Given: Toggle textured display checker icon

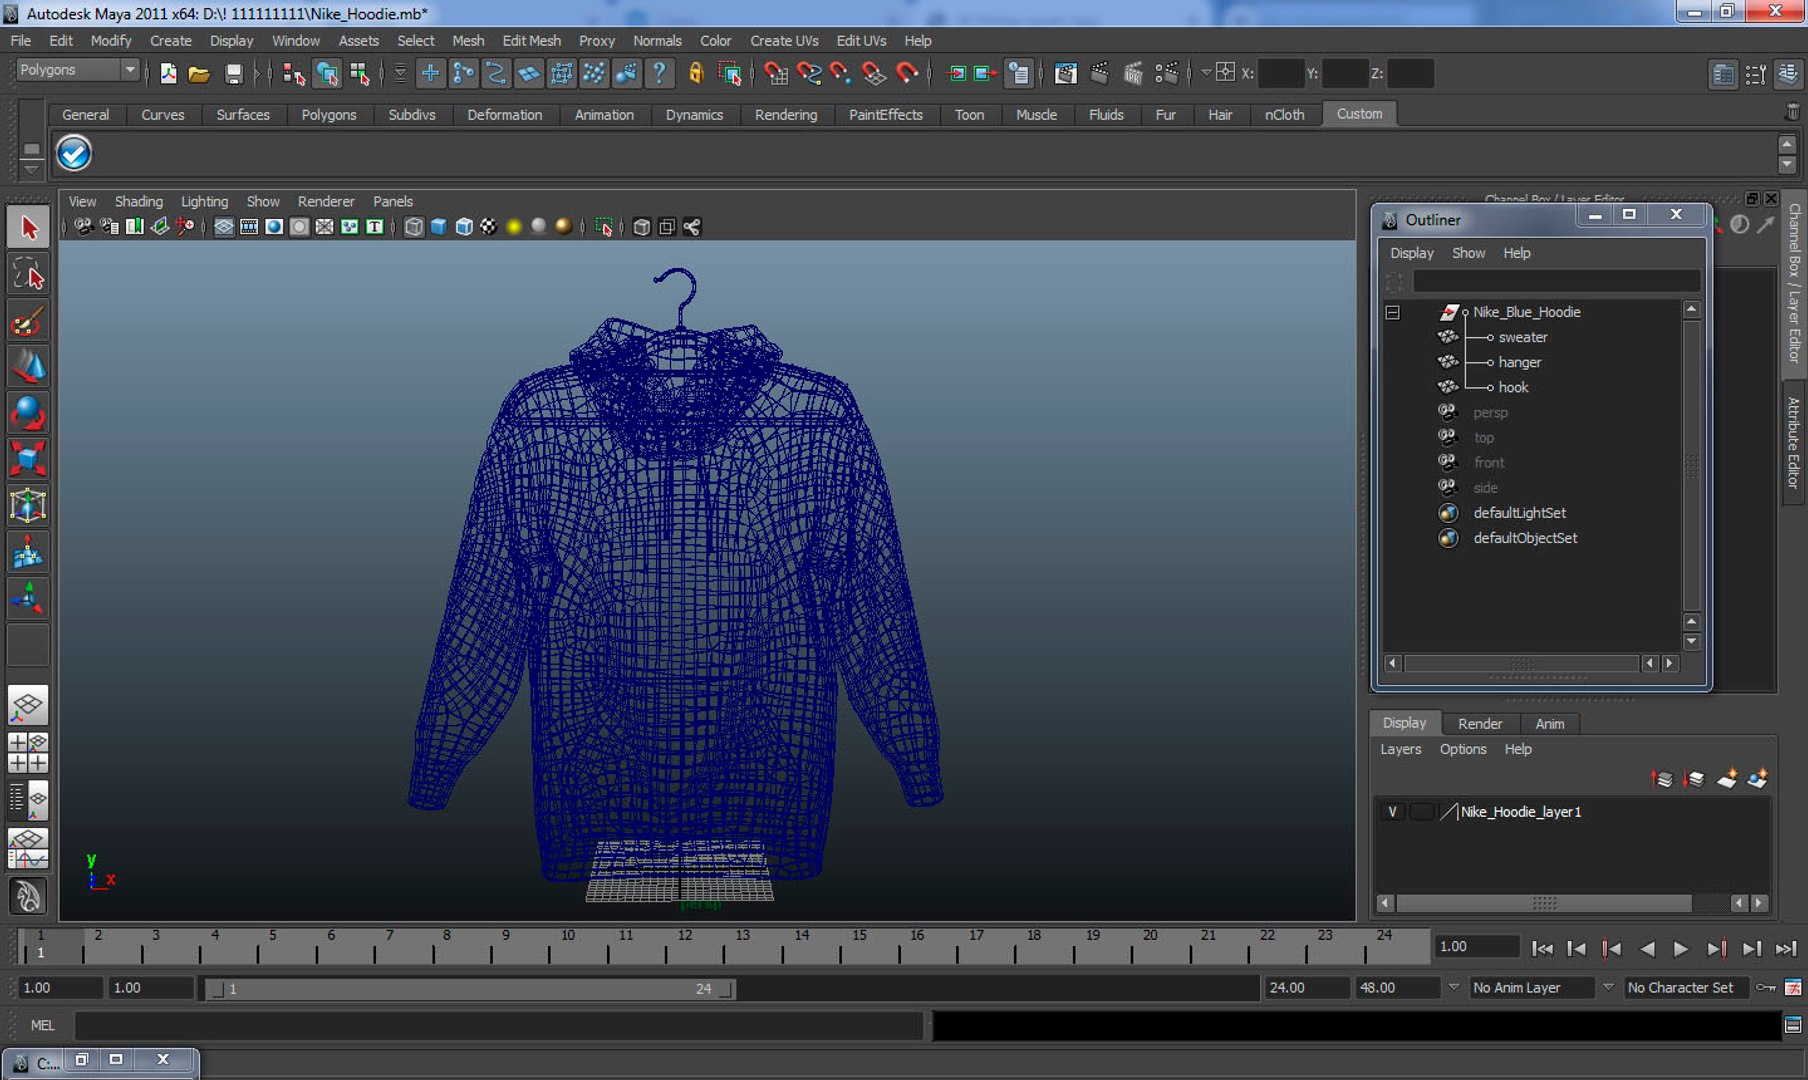Looking at the screenshot, I should pyautogui.click(x=488, y=227).
